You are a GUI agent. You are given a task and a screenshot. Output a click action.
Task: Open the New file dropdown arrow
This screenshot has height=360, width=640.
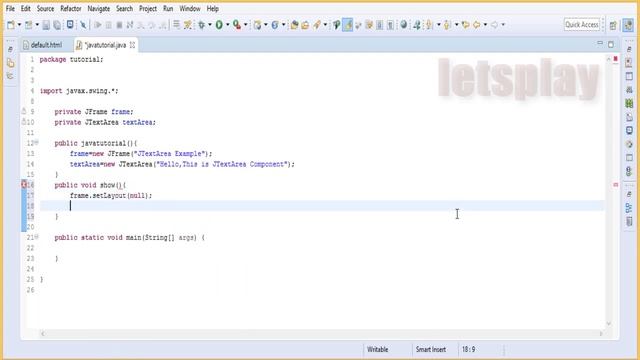[x=19, y=25]
